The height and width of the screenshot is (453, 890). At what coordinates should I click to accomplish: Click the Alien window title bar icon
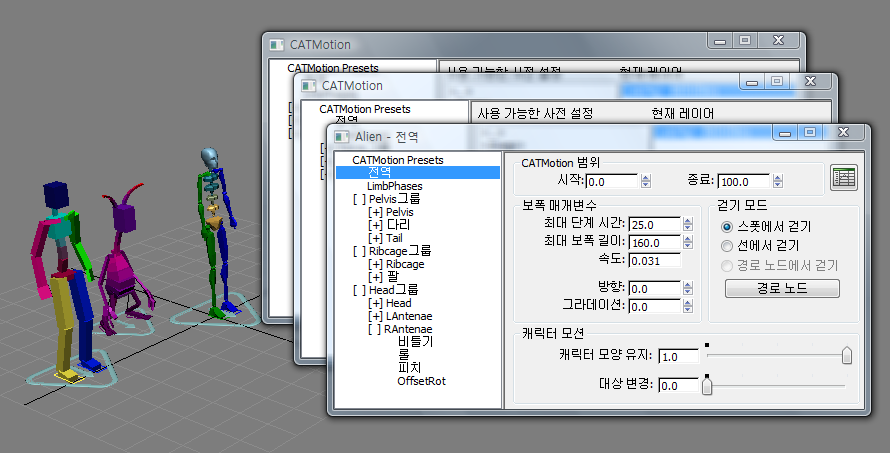click(341, 137)
